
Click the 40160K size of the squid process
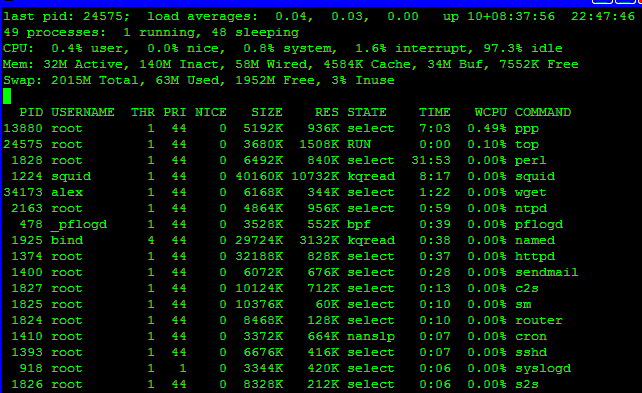point(259,176)
